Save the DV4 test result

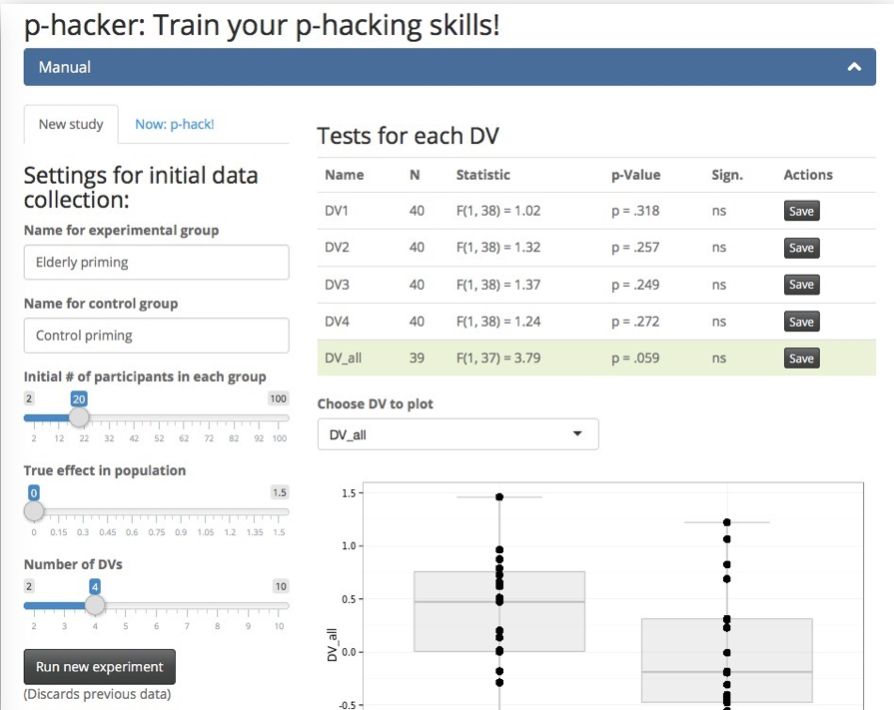[801, 322]
